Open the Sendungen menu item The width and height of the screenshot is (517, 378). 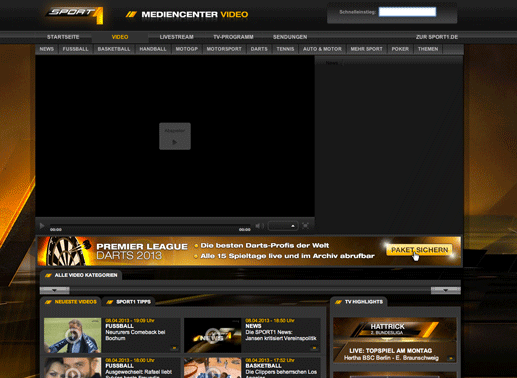pos(290,37)
